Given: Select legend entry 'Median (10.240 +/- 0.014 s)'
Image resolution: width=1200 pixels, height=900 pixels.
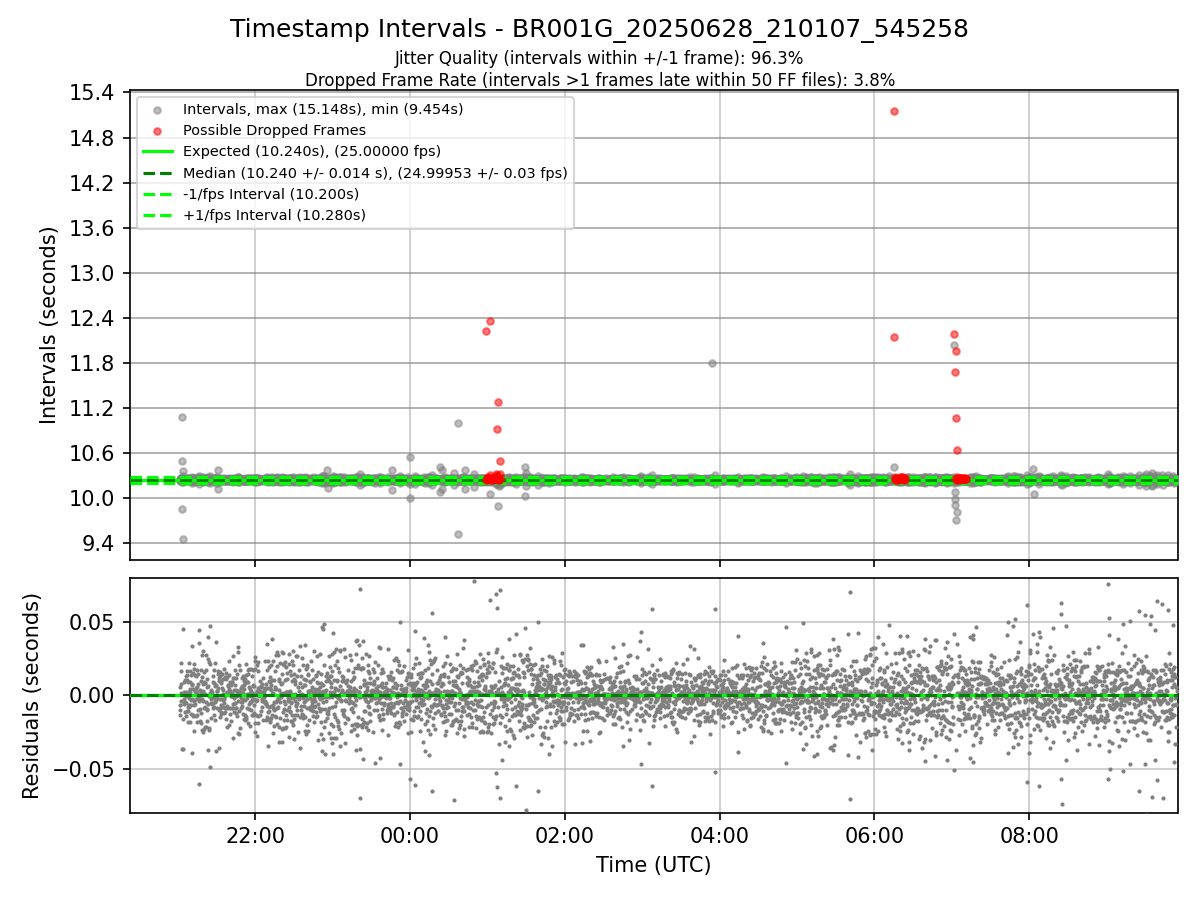Looking at the screenshot, I should [375, 173].
